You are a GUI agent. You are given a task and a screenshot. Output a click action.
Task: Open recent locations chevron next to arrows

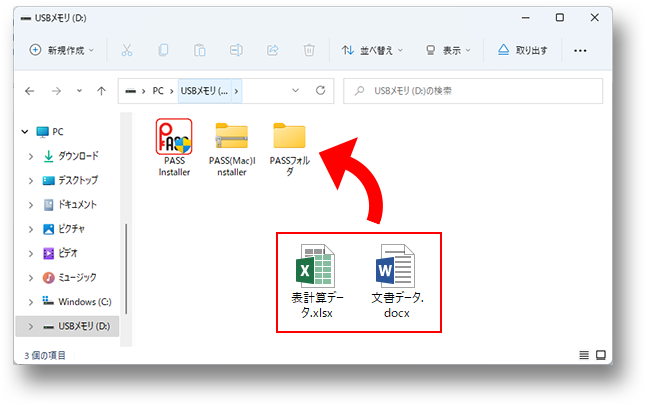(79, 91)
